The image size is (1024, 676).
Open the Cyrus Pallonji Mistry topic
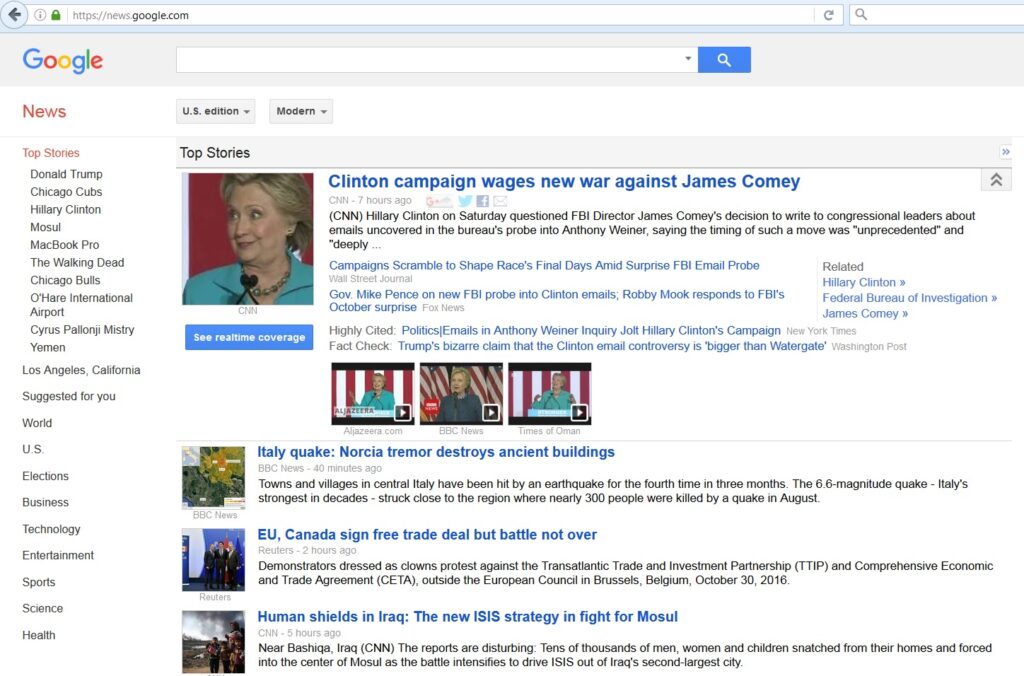coord(82,330)
